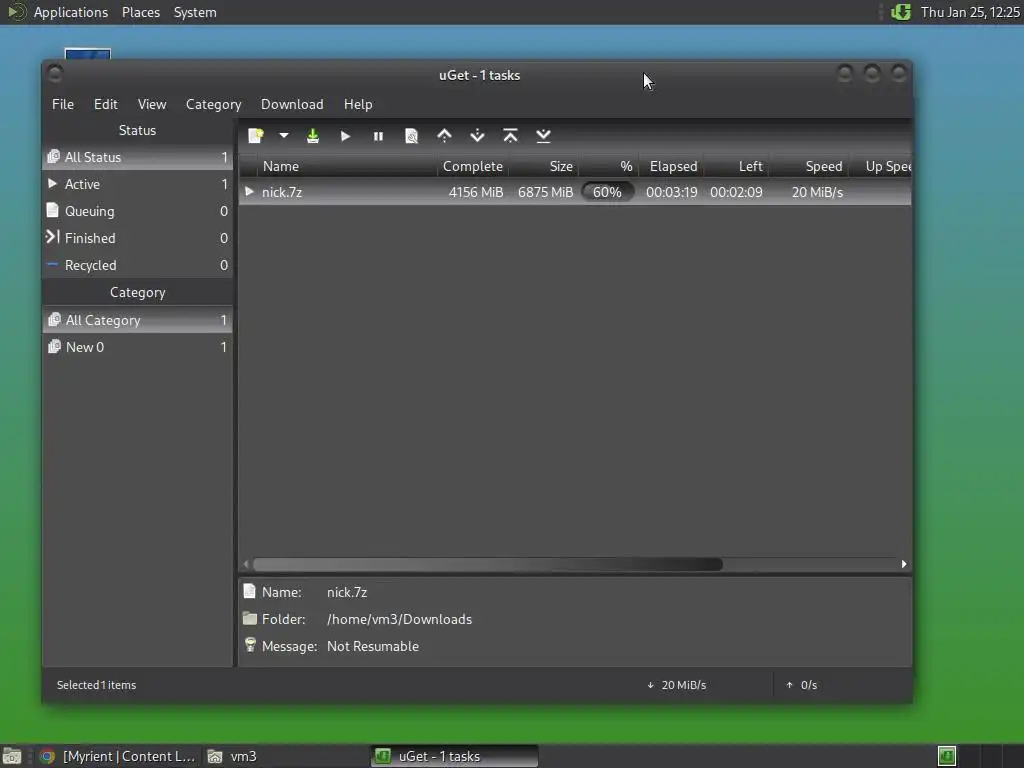Screen dimensions: 1024x768
Task: Select the Queuing status filter
Action: coord(138,211)
